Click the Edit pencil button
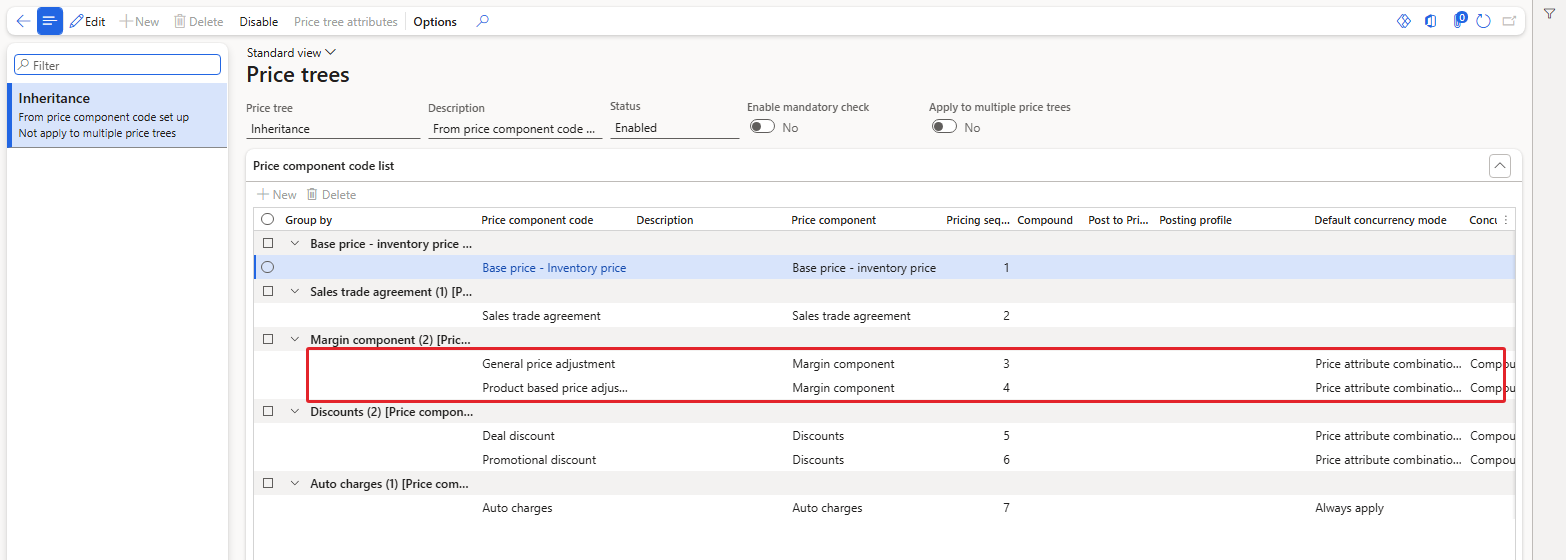The width and height of the screenshot is (1566, 560). pos(88,21)
